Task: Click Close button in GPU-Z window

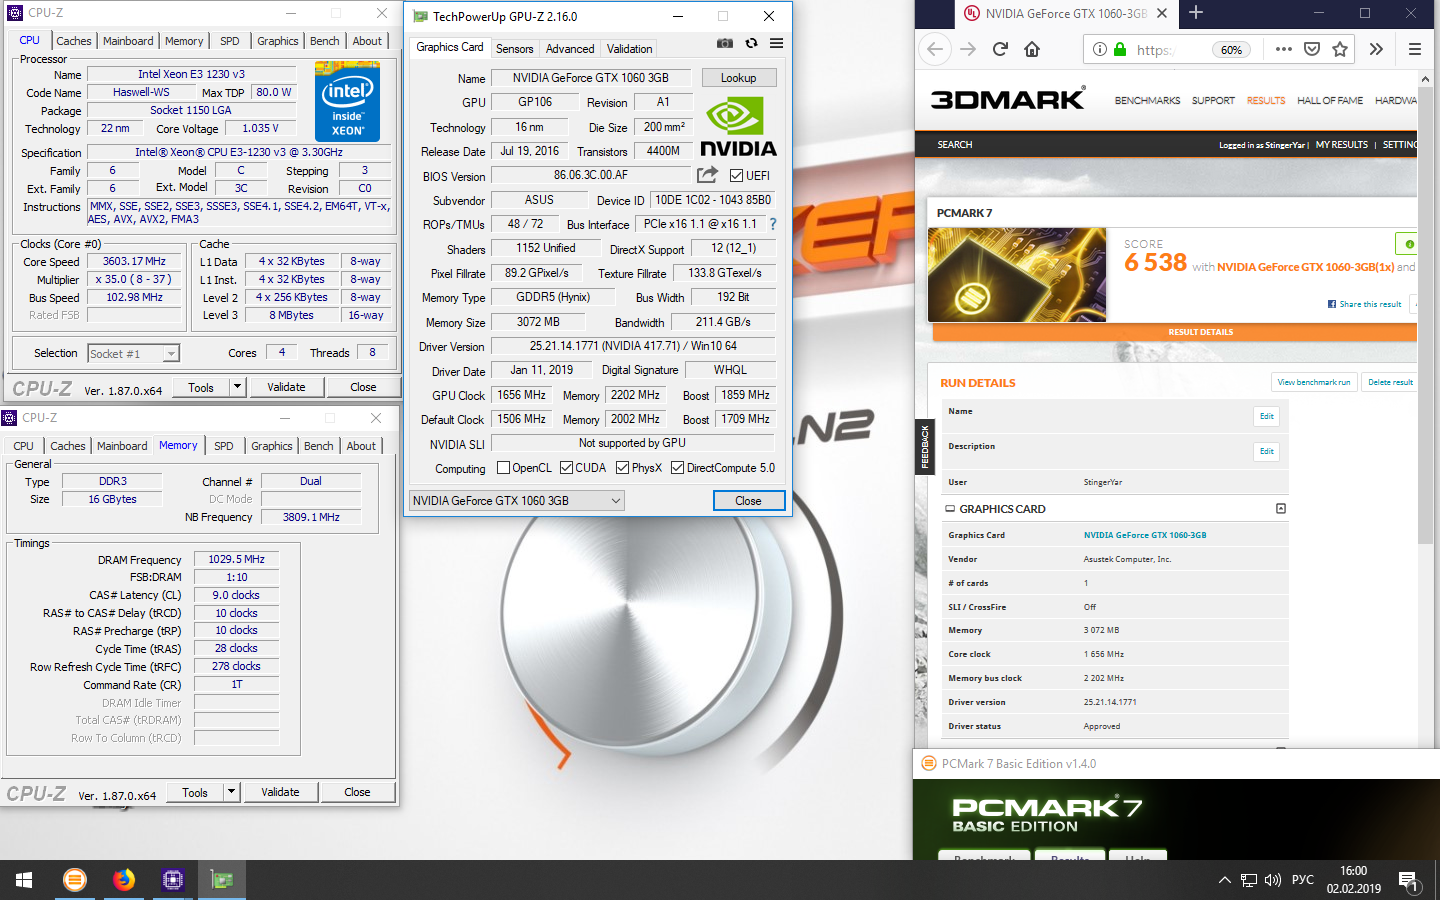Action: click(748, 501)
